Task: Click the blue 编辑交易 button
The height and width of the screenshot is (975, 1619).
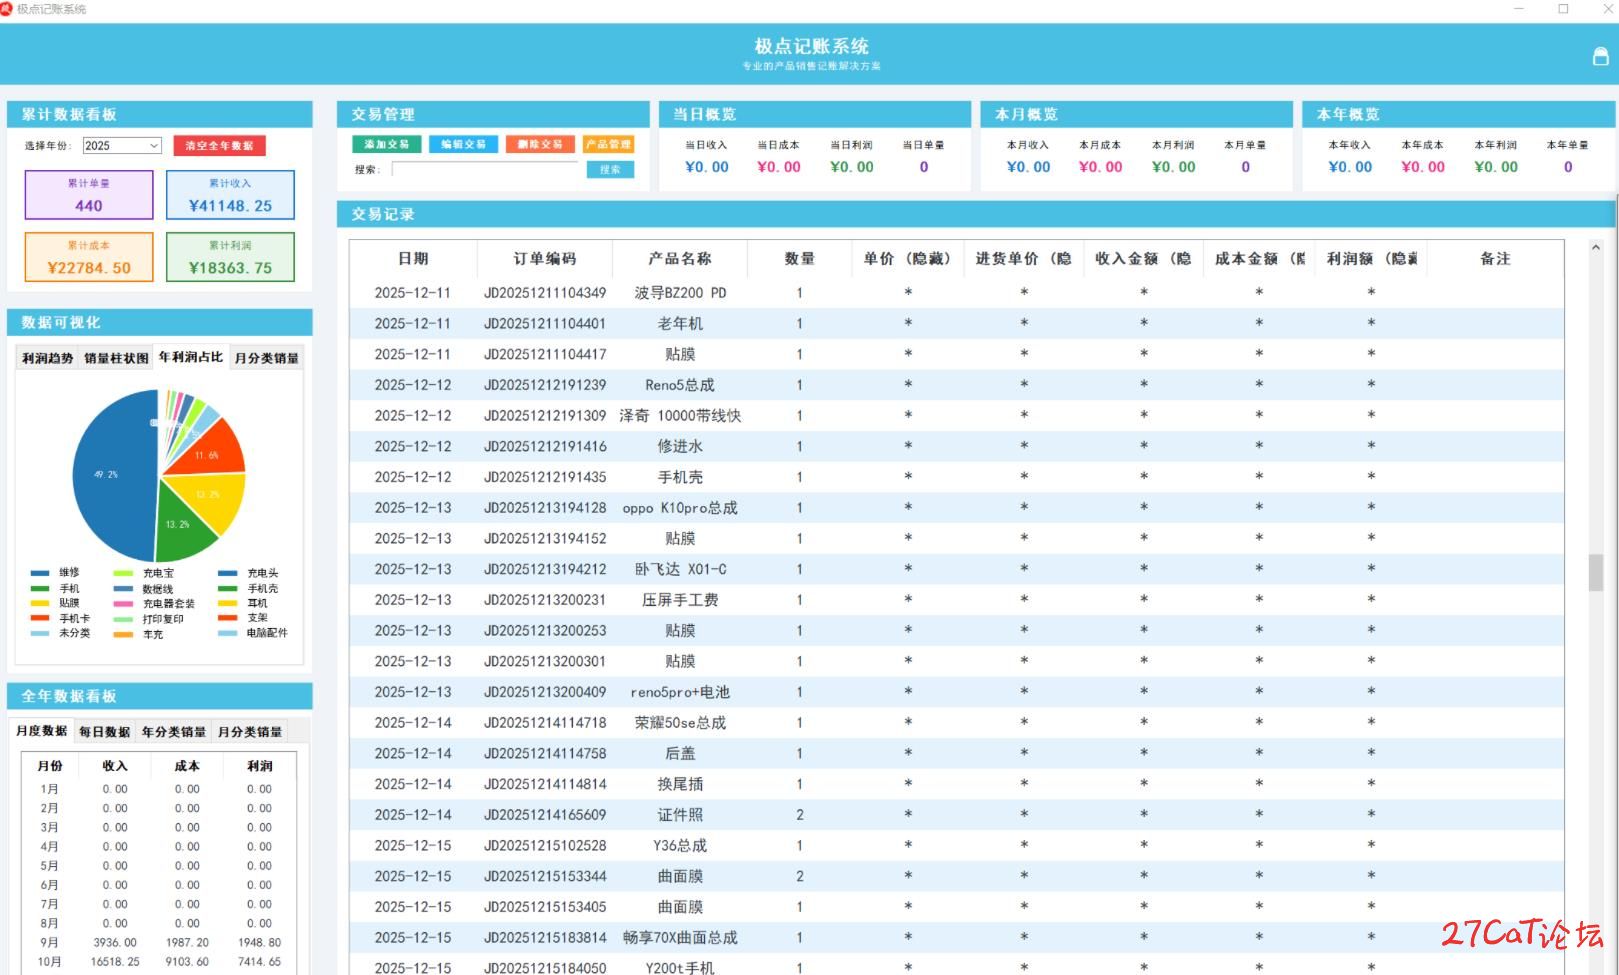Action: [463, 144]
